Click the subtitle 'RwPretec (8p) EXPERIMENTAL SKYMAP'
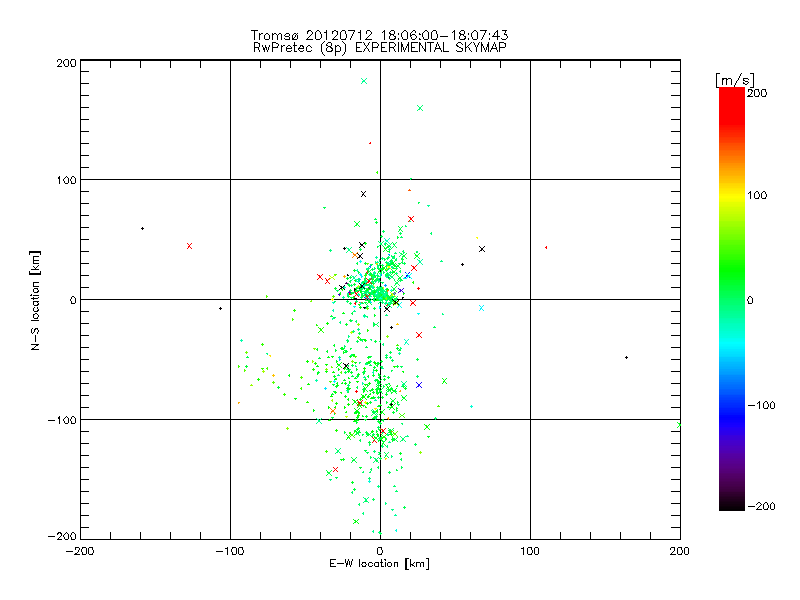Viewport: 800px width, 600px height. coord(380,48)
